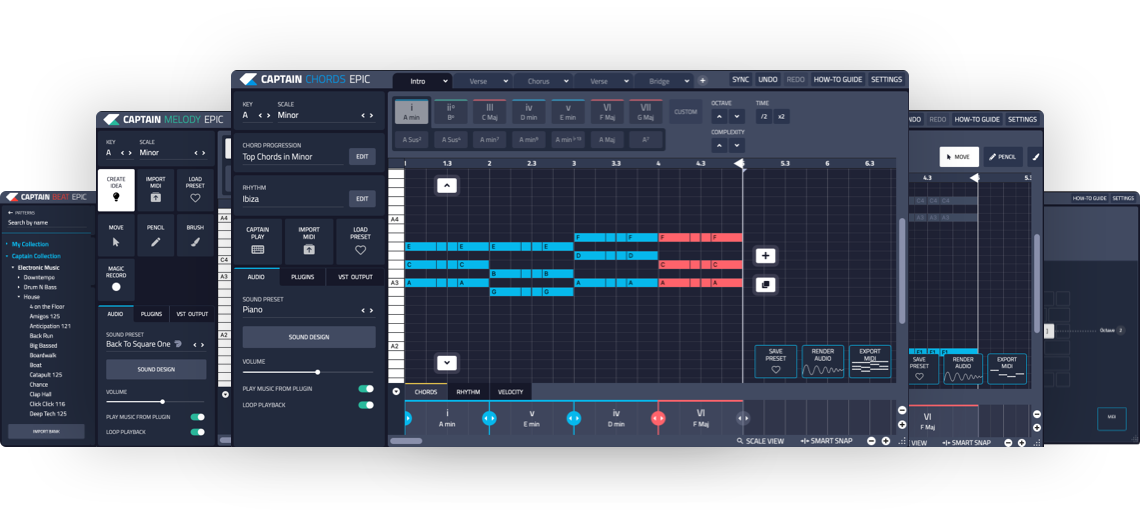The image size is (1140, 517).
Task: Add a new song section tab
Action: (702, 80)
